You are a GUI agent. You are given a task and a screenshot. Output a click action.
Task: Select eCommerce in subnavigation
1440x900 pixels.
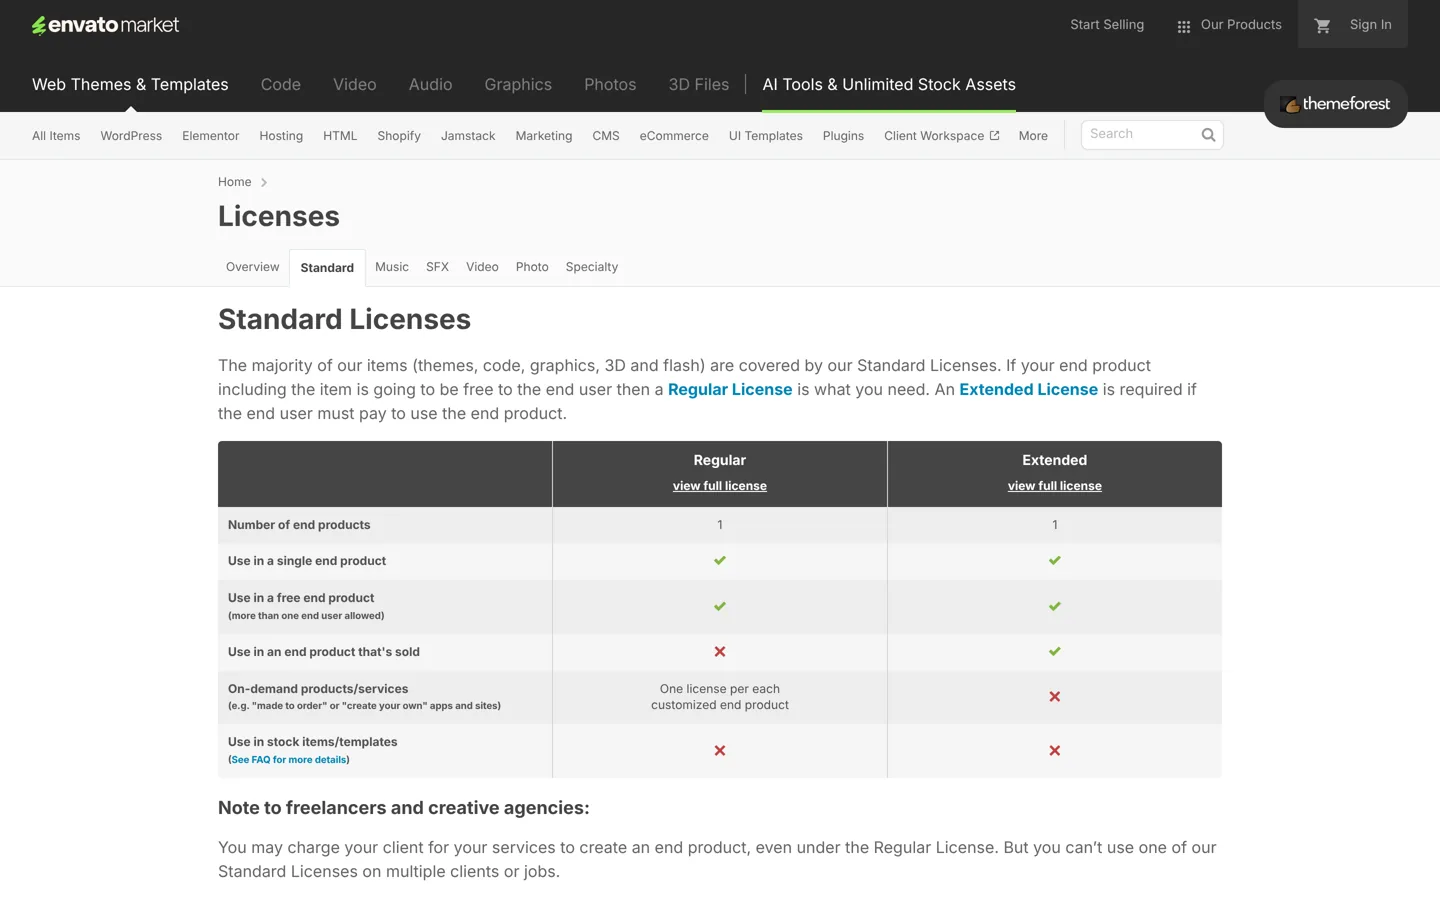(x=674, y=136)
